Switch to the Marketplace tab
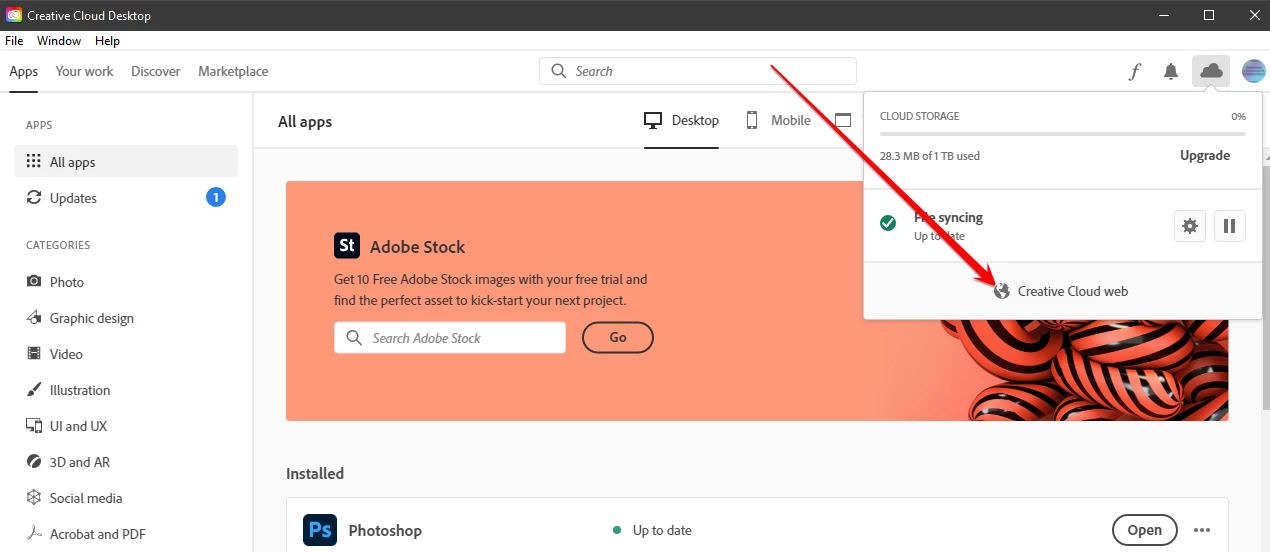 coord(233,71)
